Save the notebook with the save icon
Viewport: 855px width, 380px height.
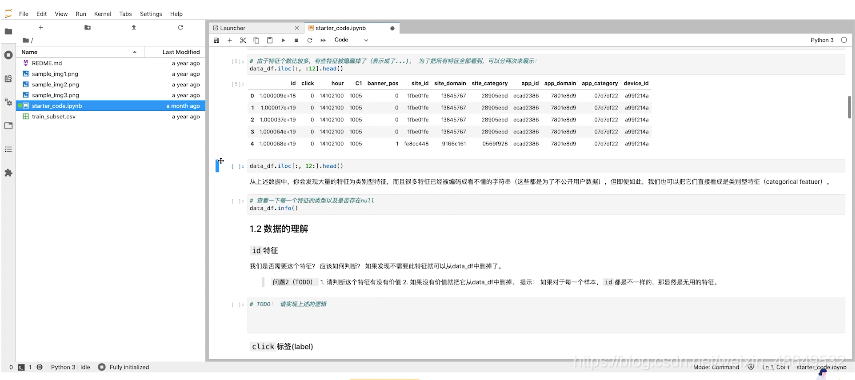216,40
